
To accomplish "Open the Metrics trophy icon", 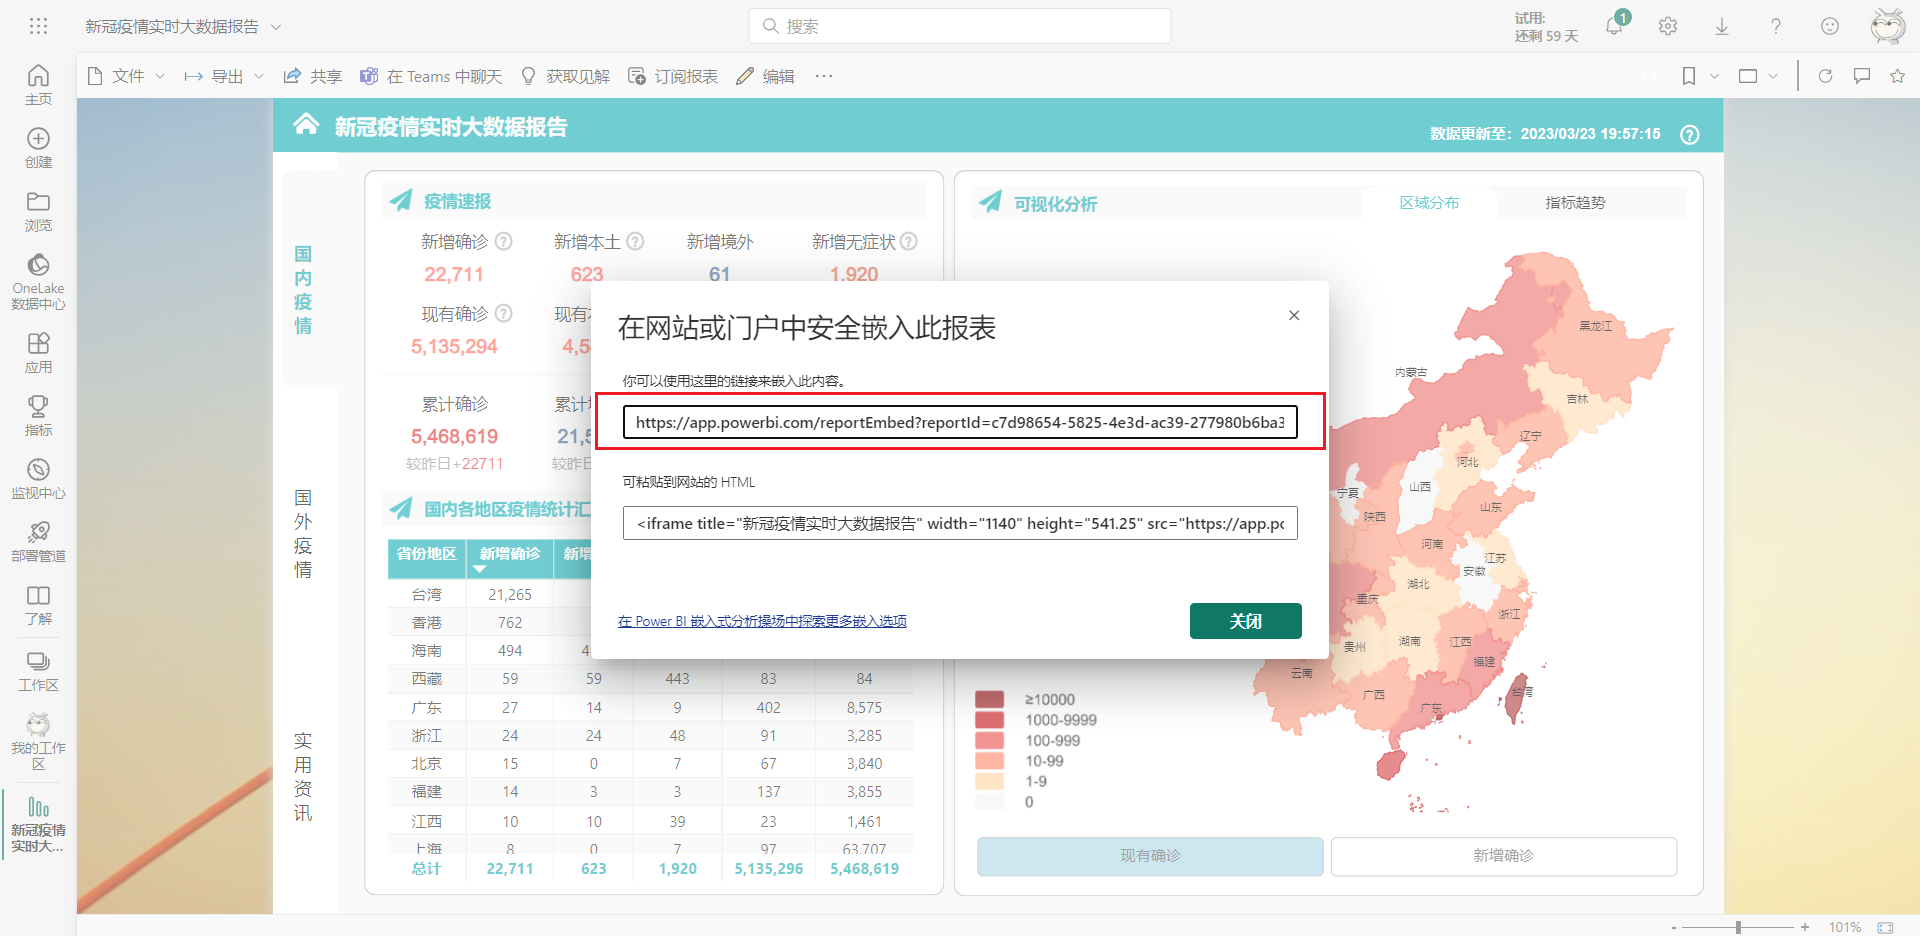I will (x=38, y=406).
